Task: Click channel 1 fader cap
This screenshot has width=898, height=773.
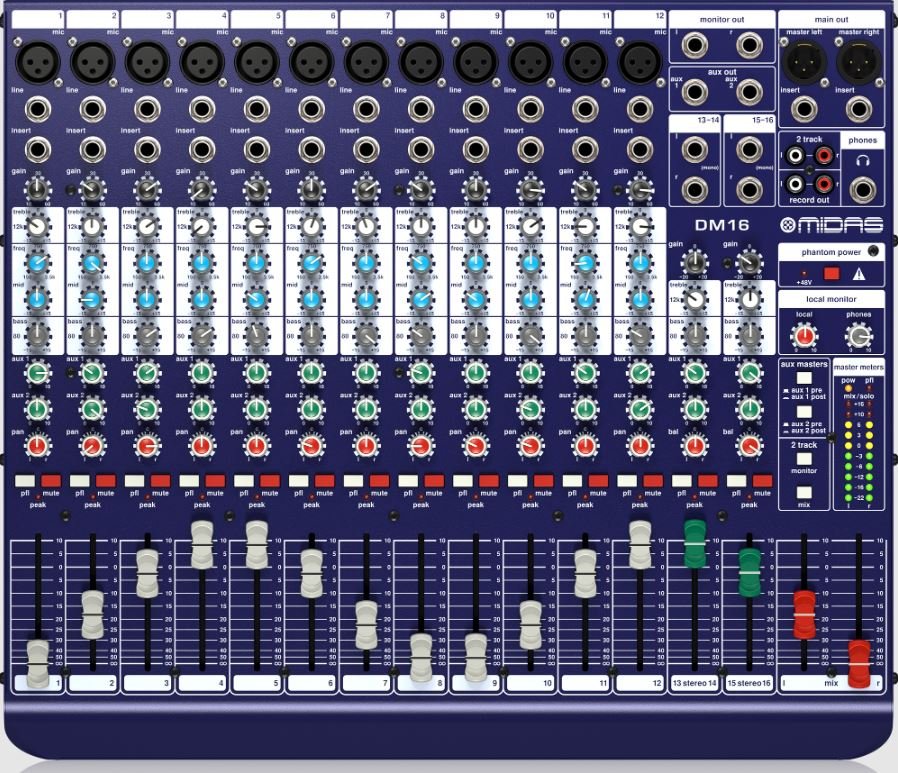Action: click(x=38, y=664)
